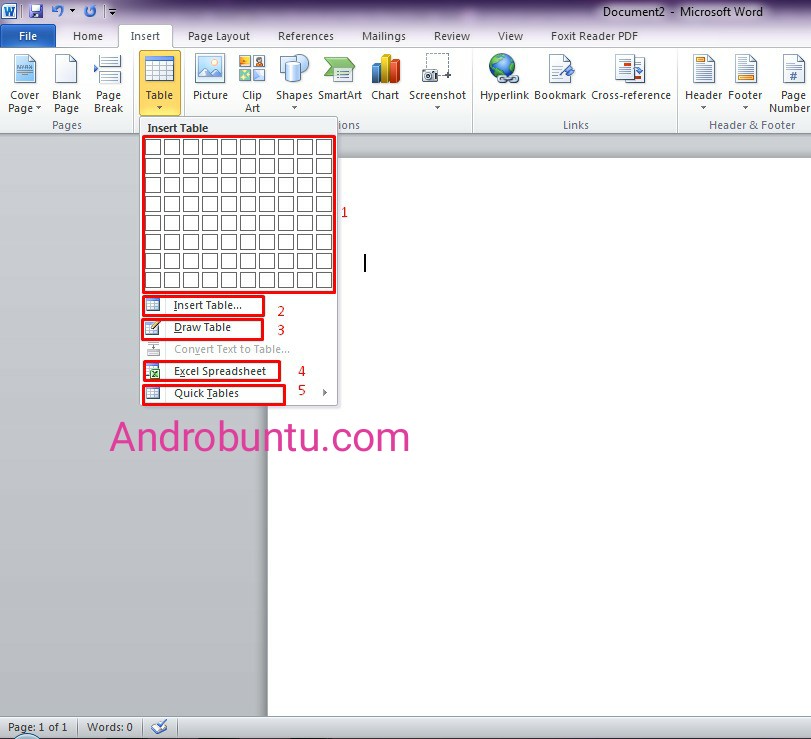Insert a SmartArt graphic
Viewport: 811px width, 739px height.
tap(340, 80)
